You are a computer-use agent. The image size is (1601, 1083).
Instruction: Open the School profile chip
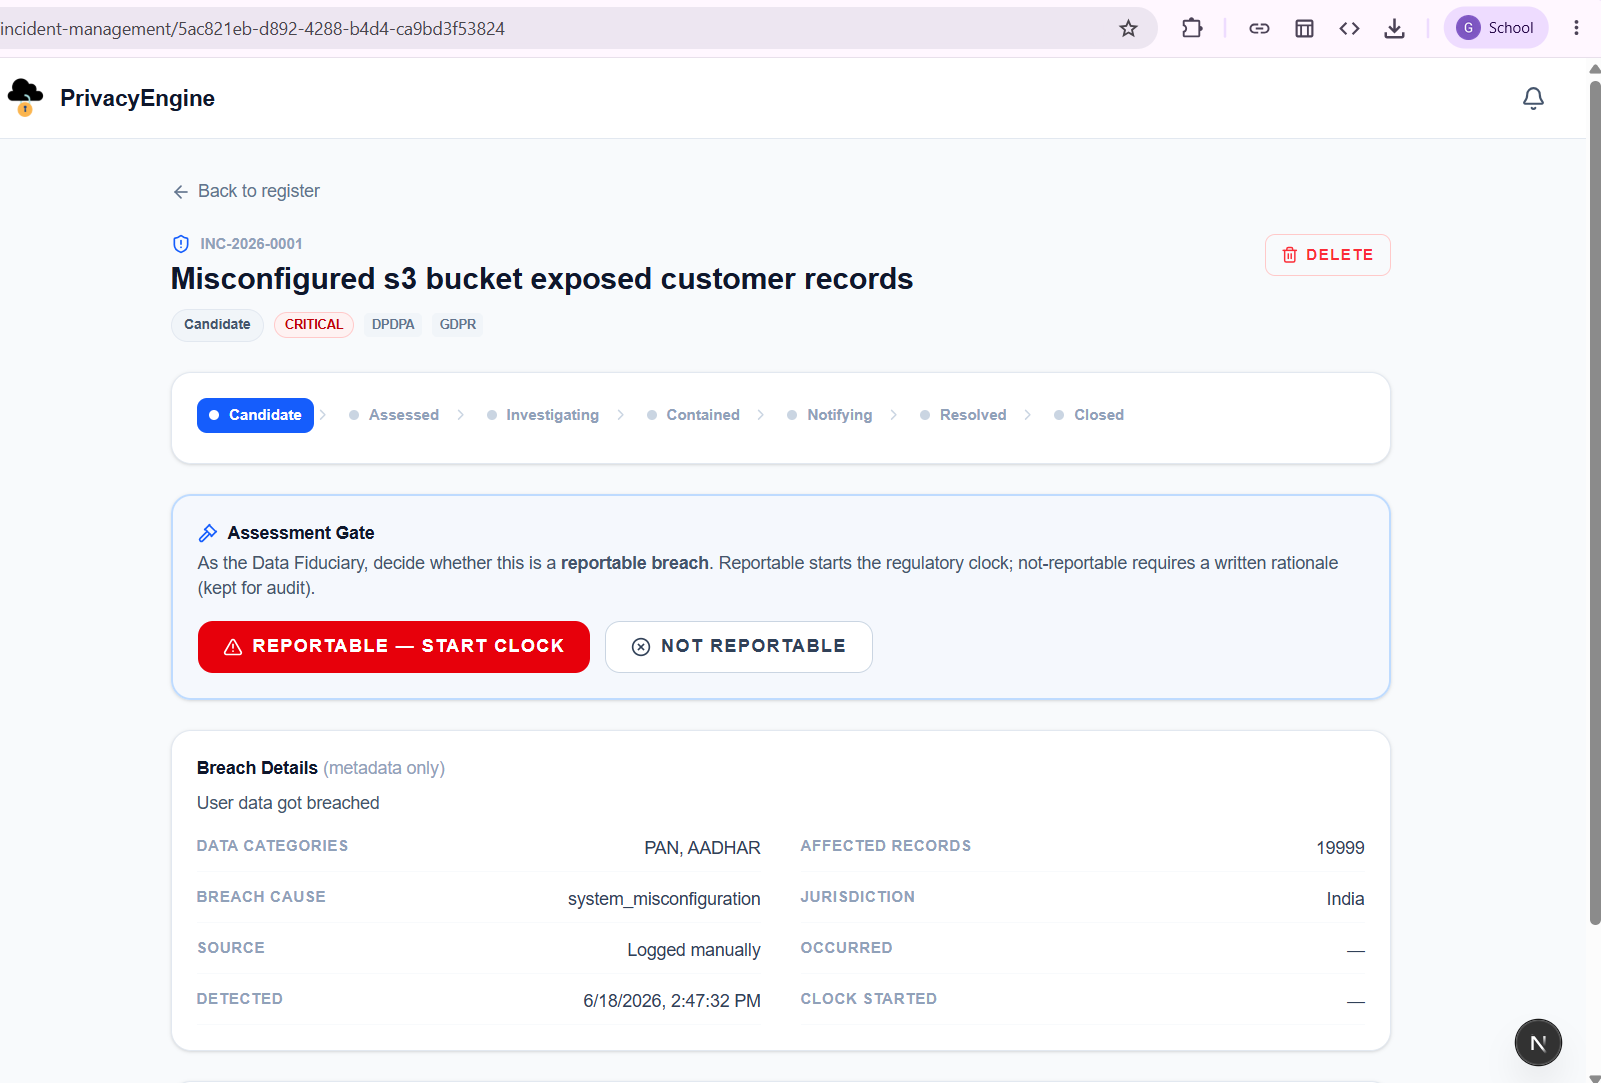pyautogui.click(x=1496, y=28)
